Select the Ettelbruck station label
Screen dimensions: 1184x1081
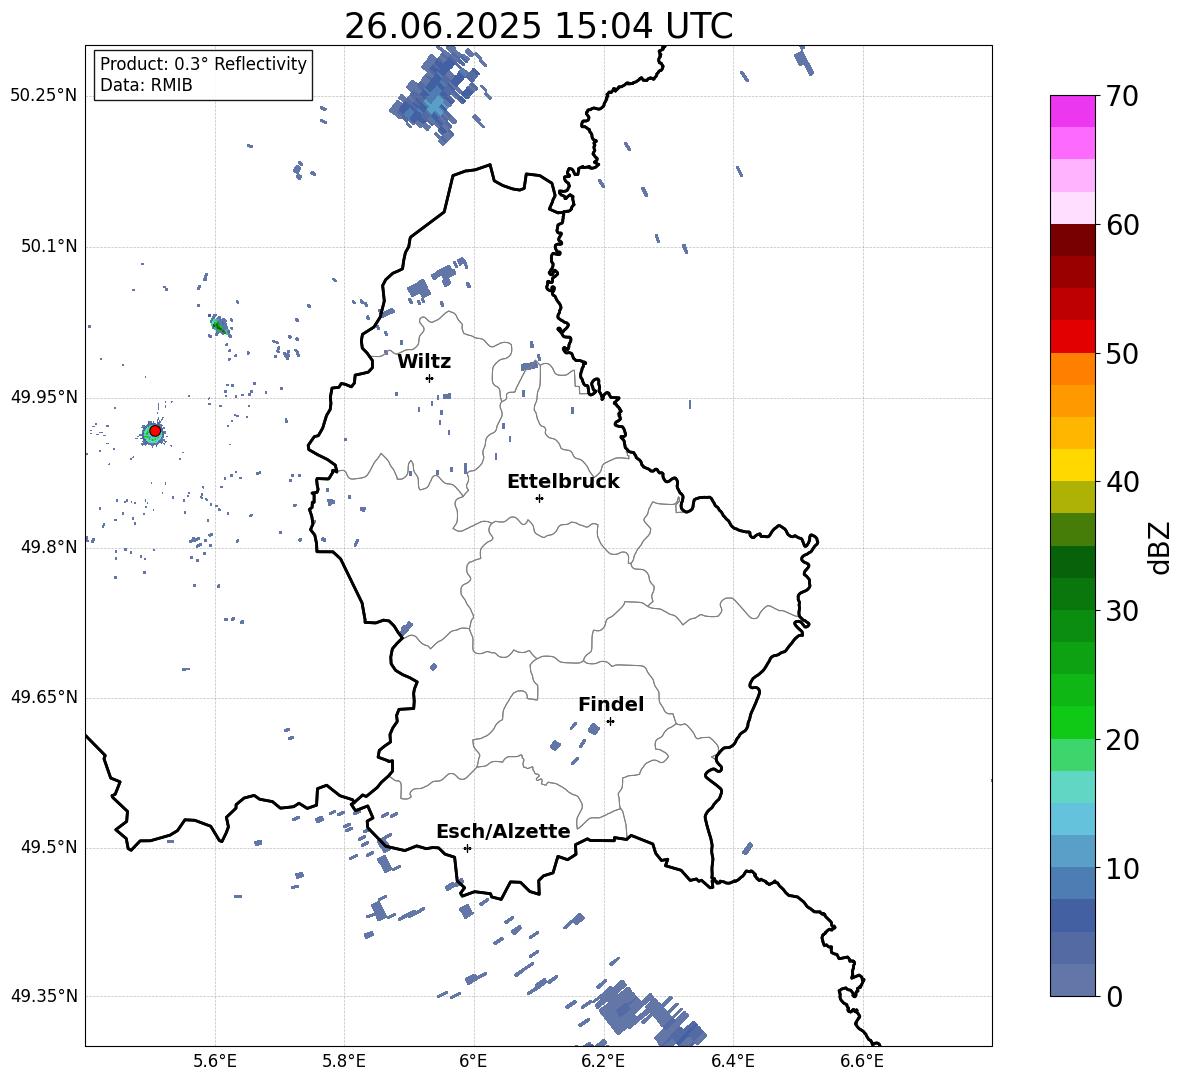(563, 482)
